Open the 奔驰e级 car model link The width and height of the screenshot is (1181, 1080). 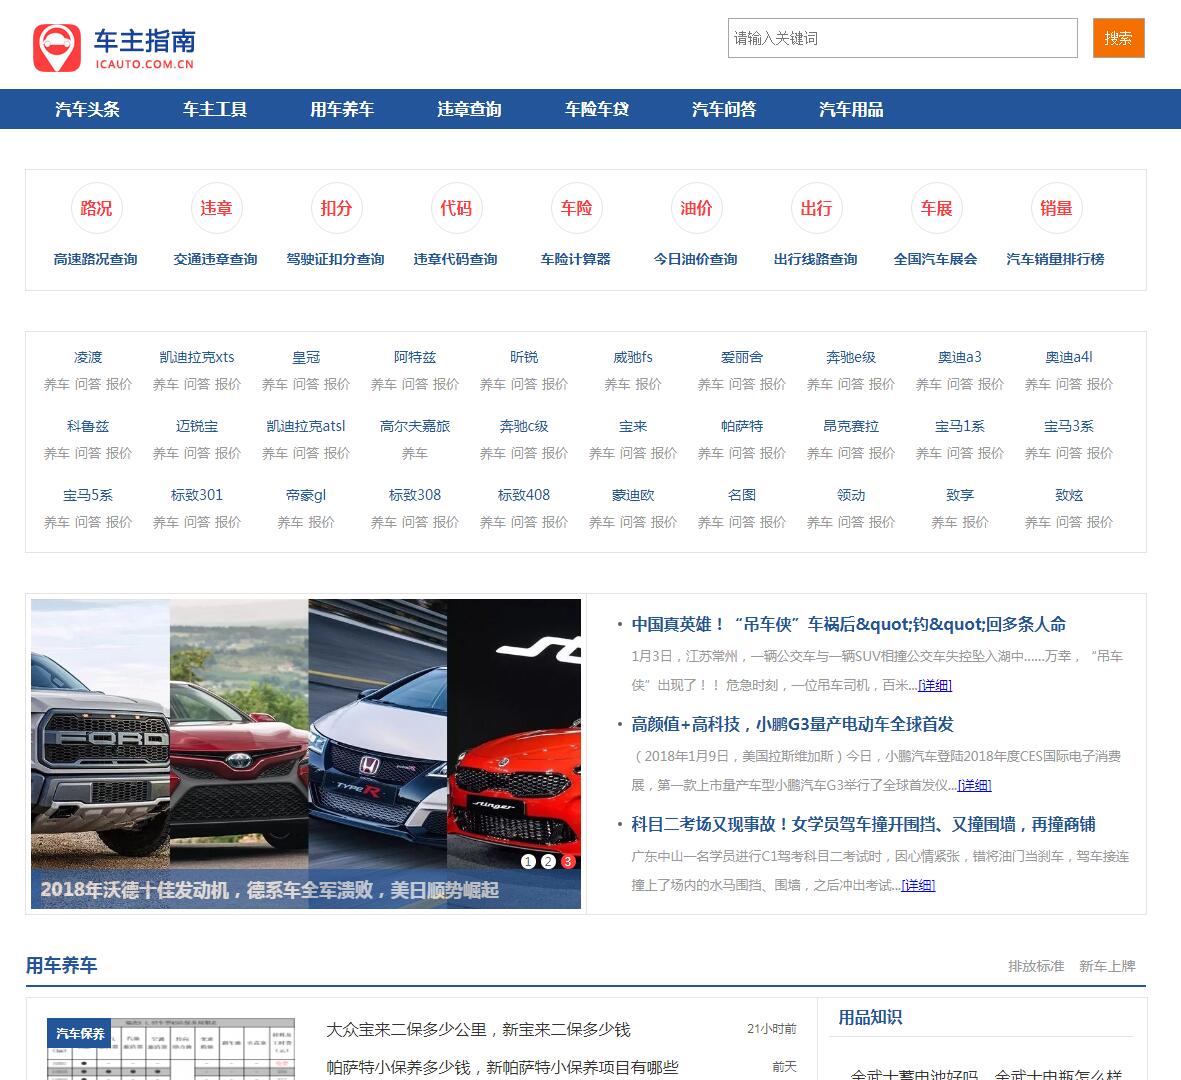pyautogui.click(x=851, y=357)
